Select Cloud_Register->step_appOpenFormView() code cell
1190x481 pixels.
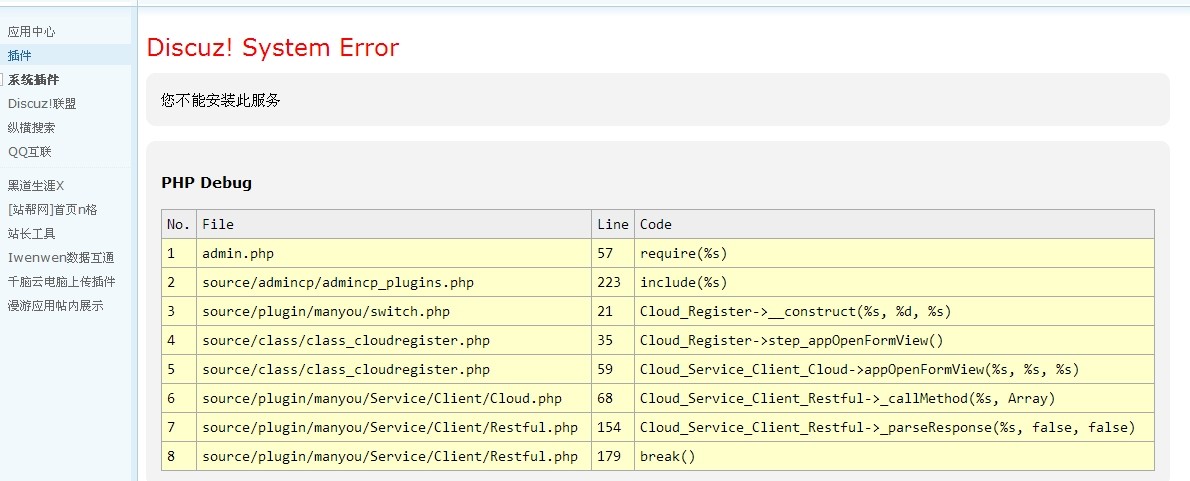(x=895, y=341)
